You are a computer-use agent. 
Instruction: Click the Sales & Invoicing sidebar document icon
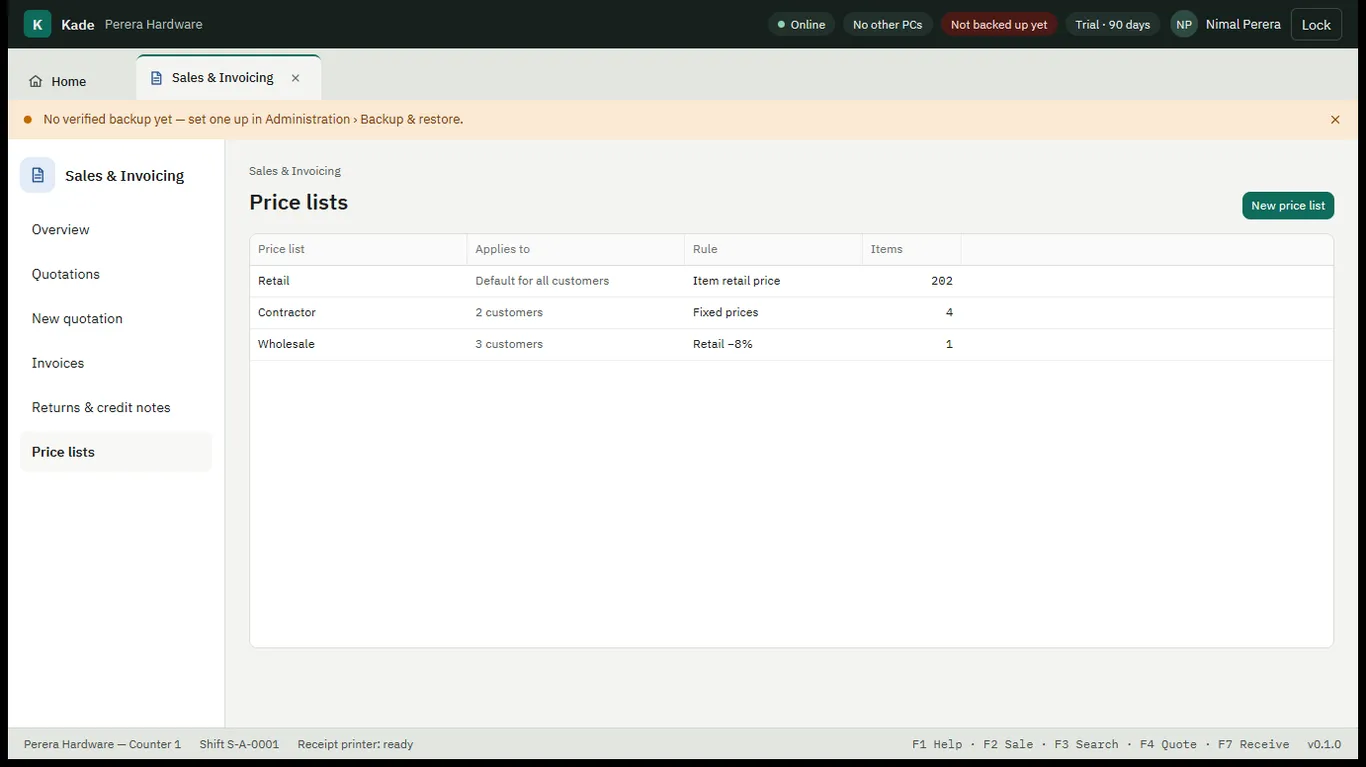[38, 175]
